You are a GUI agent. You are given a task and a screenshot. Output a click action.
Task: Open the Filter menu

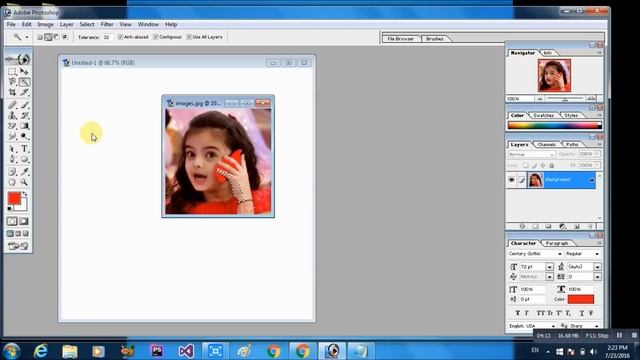[x=107, y=24]
